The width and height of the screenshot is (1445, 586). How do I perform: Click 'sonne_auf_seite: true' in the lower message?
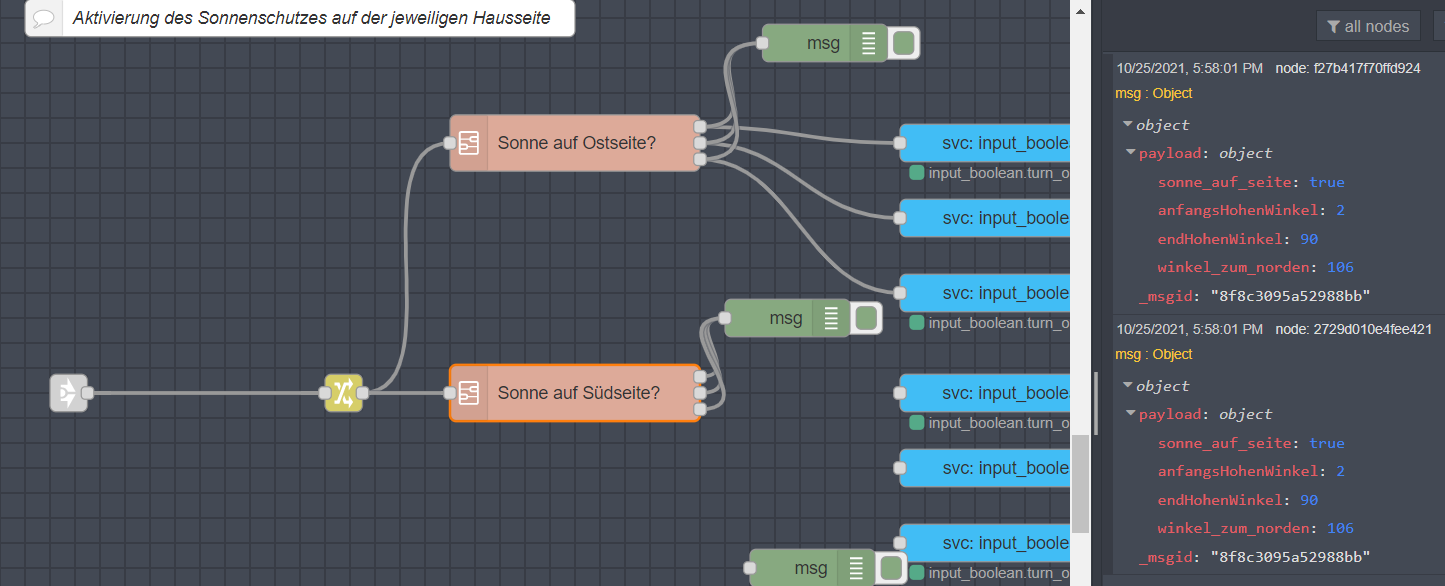[x=1251, y=443]
